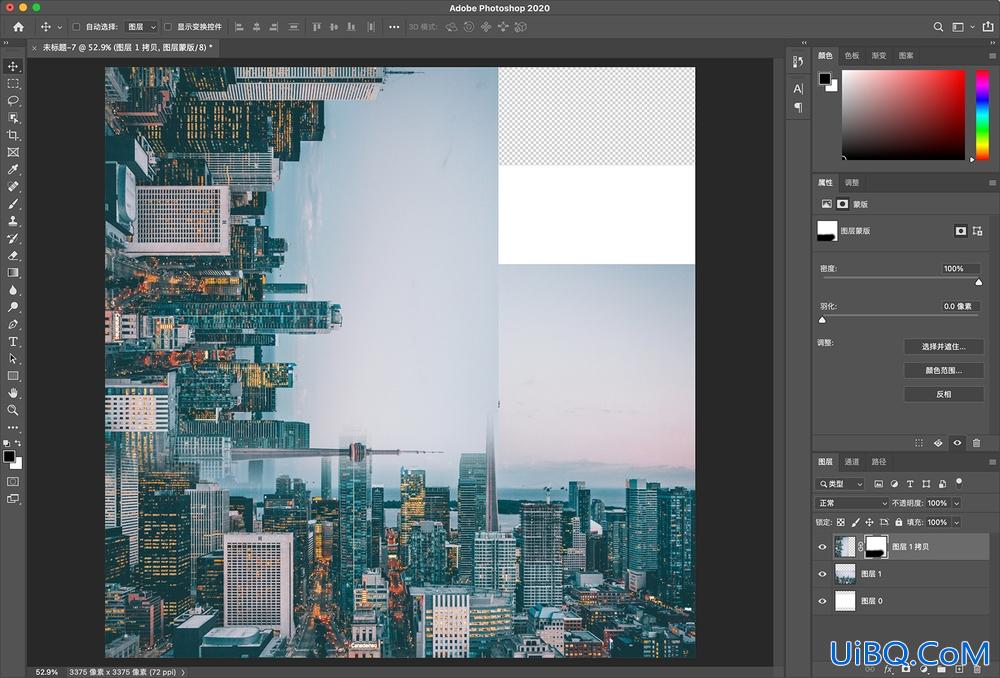1000x678 pixels.
Task: Hide the 图层 0 layer
Action: [822, 601]
